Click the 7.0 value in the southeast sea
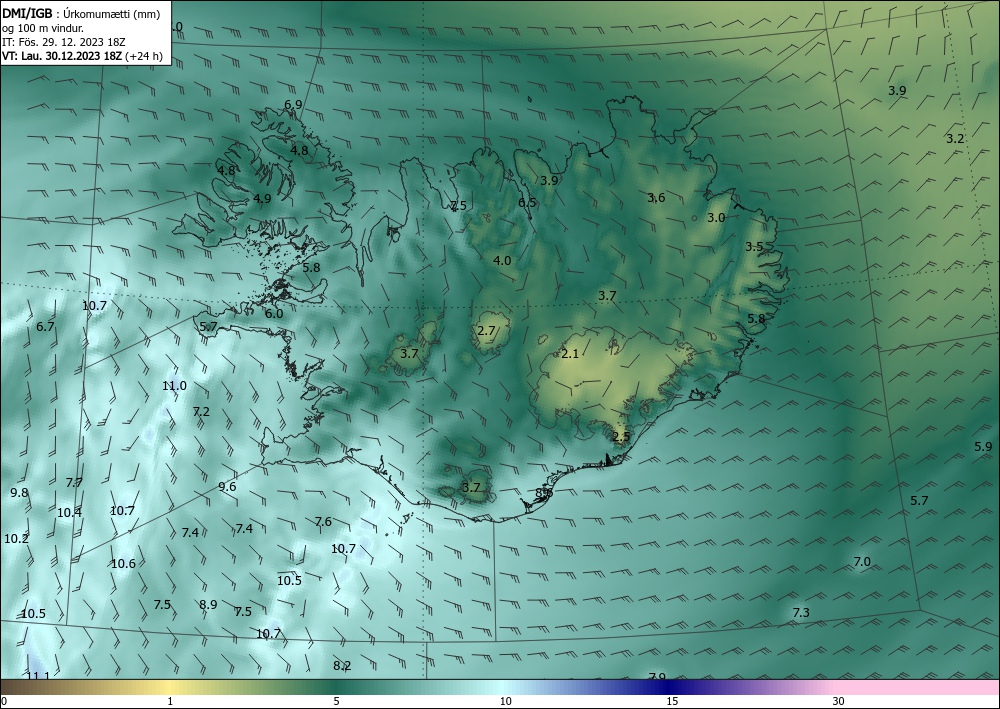The height and width of the screenshot is (709, 1000). click(x=862, y=562)
